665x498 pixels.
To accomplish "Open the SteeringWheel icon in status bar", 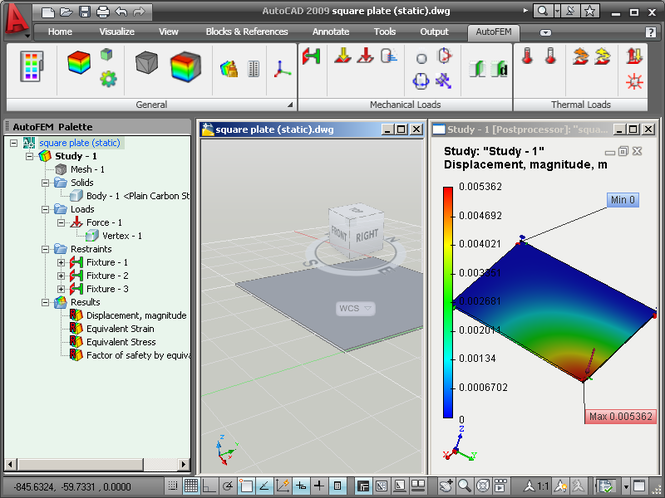I will tap(483, 485).
